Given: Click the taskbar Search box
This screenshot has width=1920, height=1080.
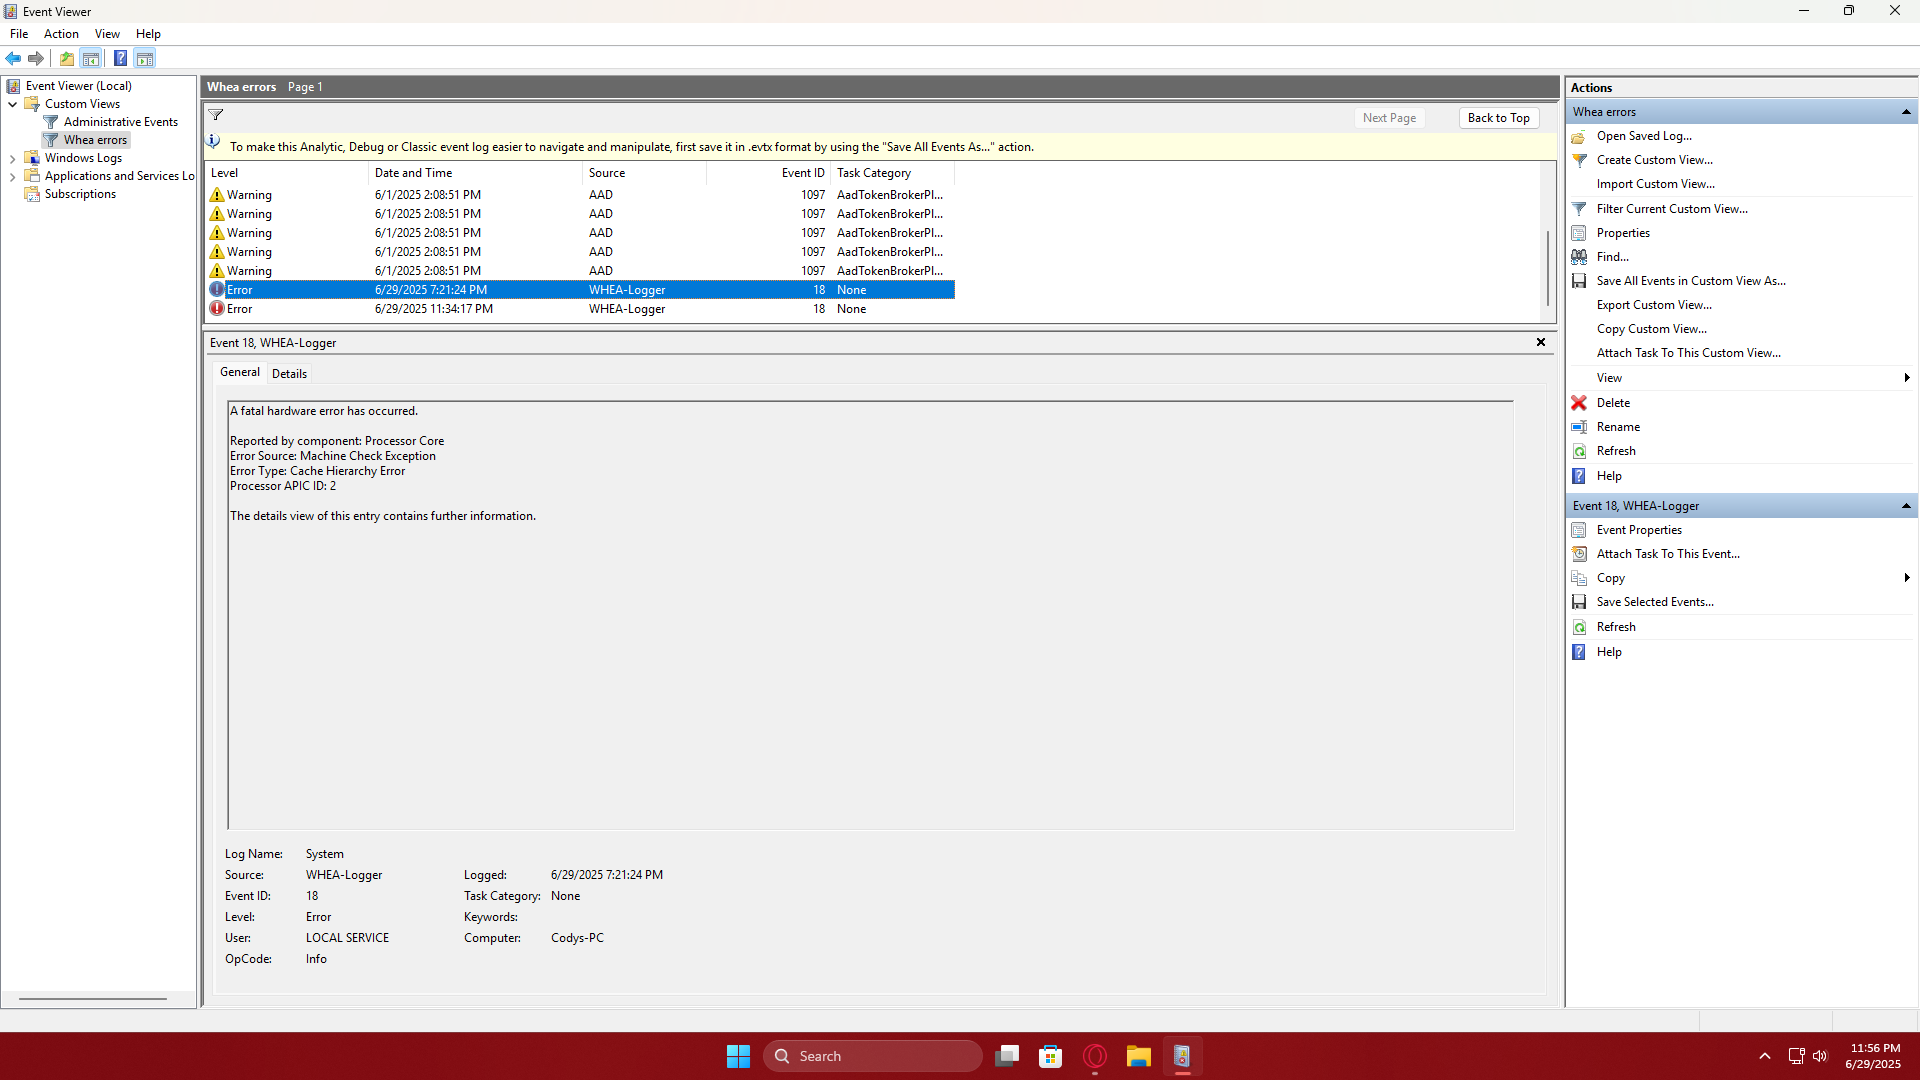Looking at the screenshot, I should (x=872, y=1056).
